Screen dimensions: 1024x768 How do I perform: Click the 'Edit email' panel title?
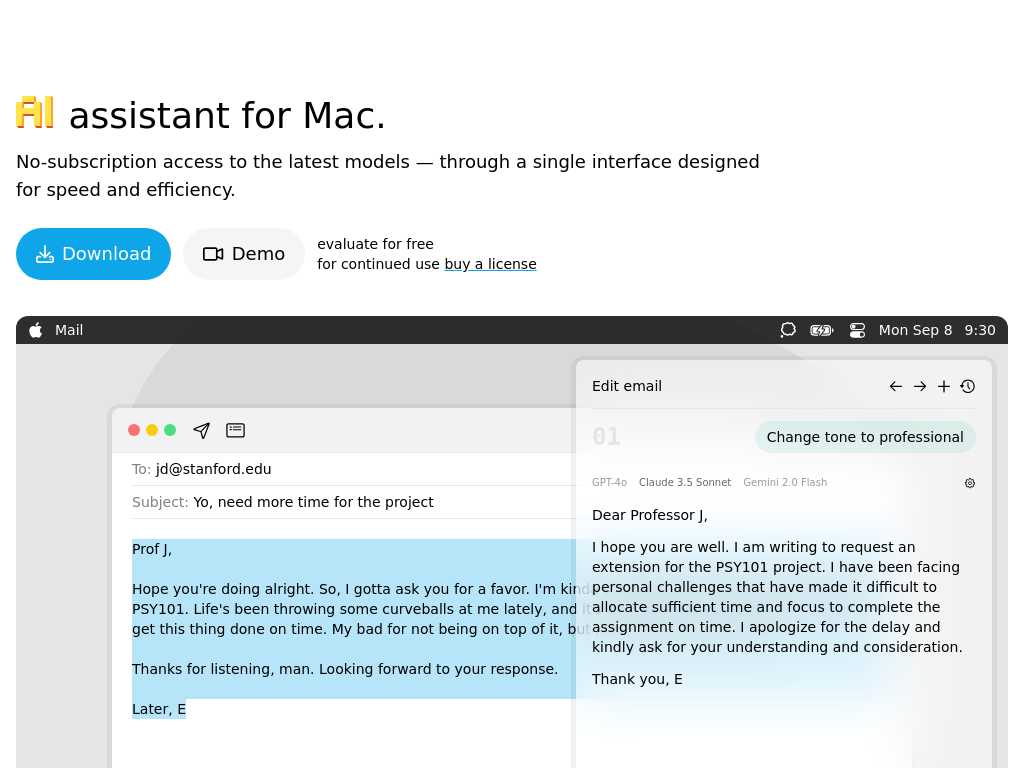(x=627, y=387)
